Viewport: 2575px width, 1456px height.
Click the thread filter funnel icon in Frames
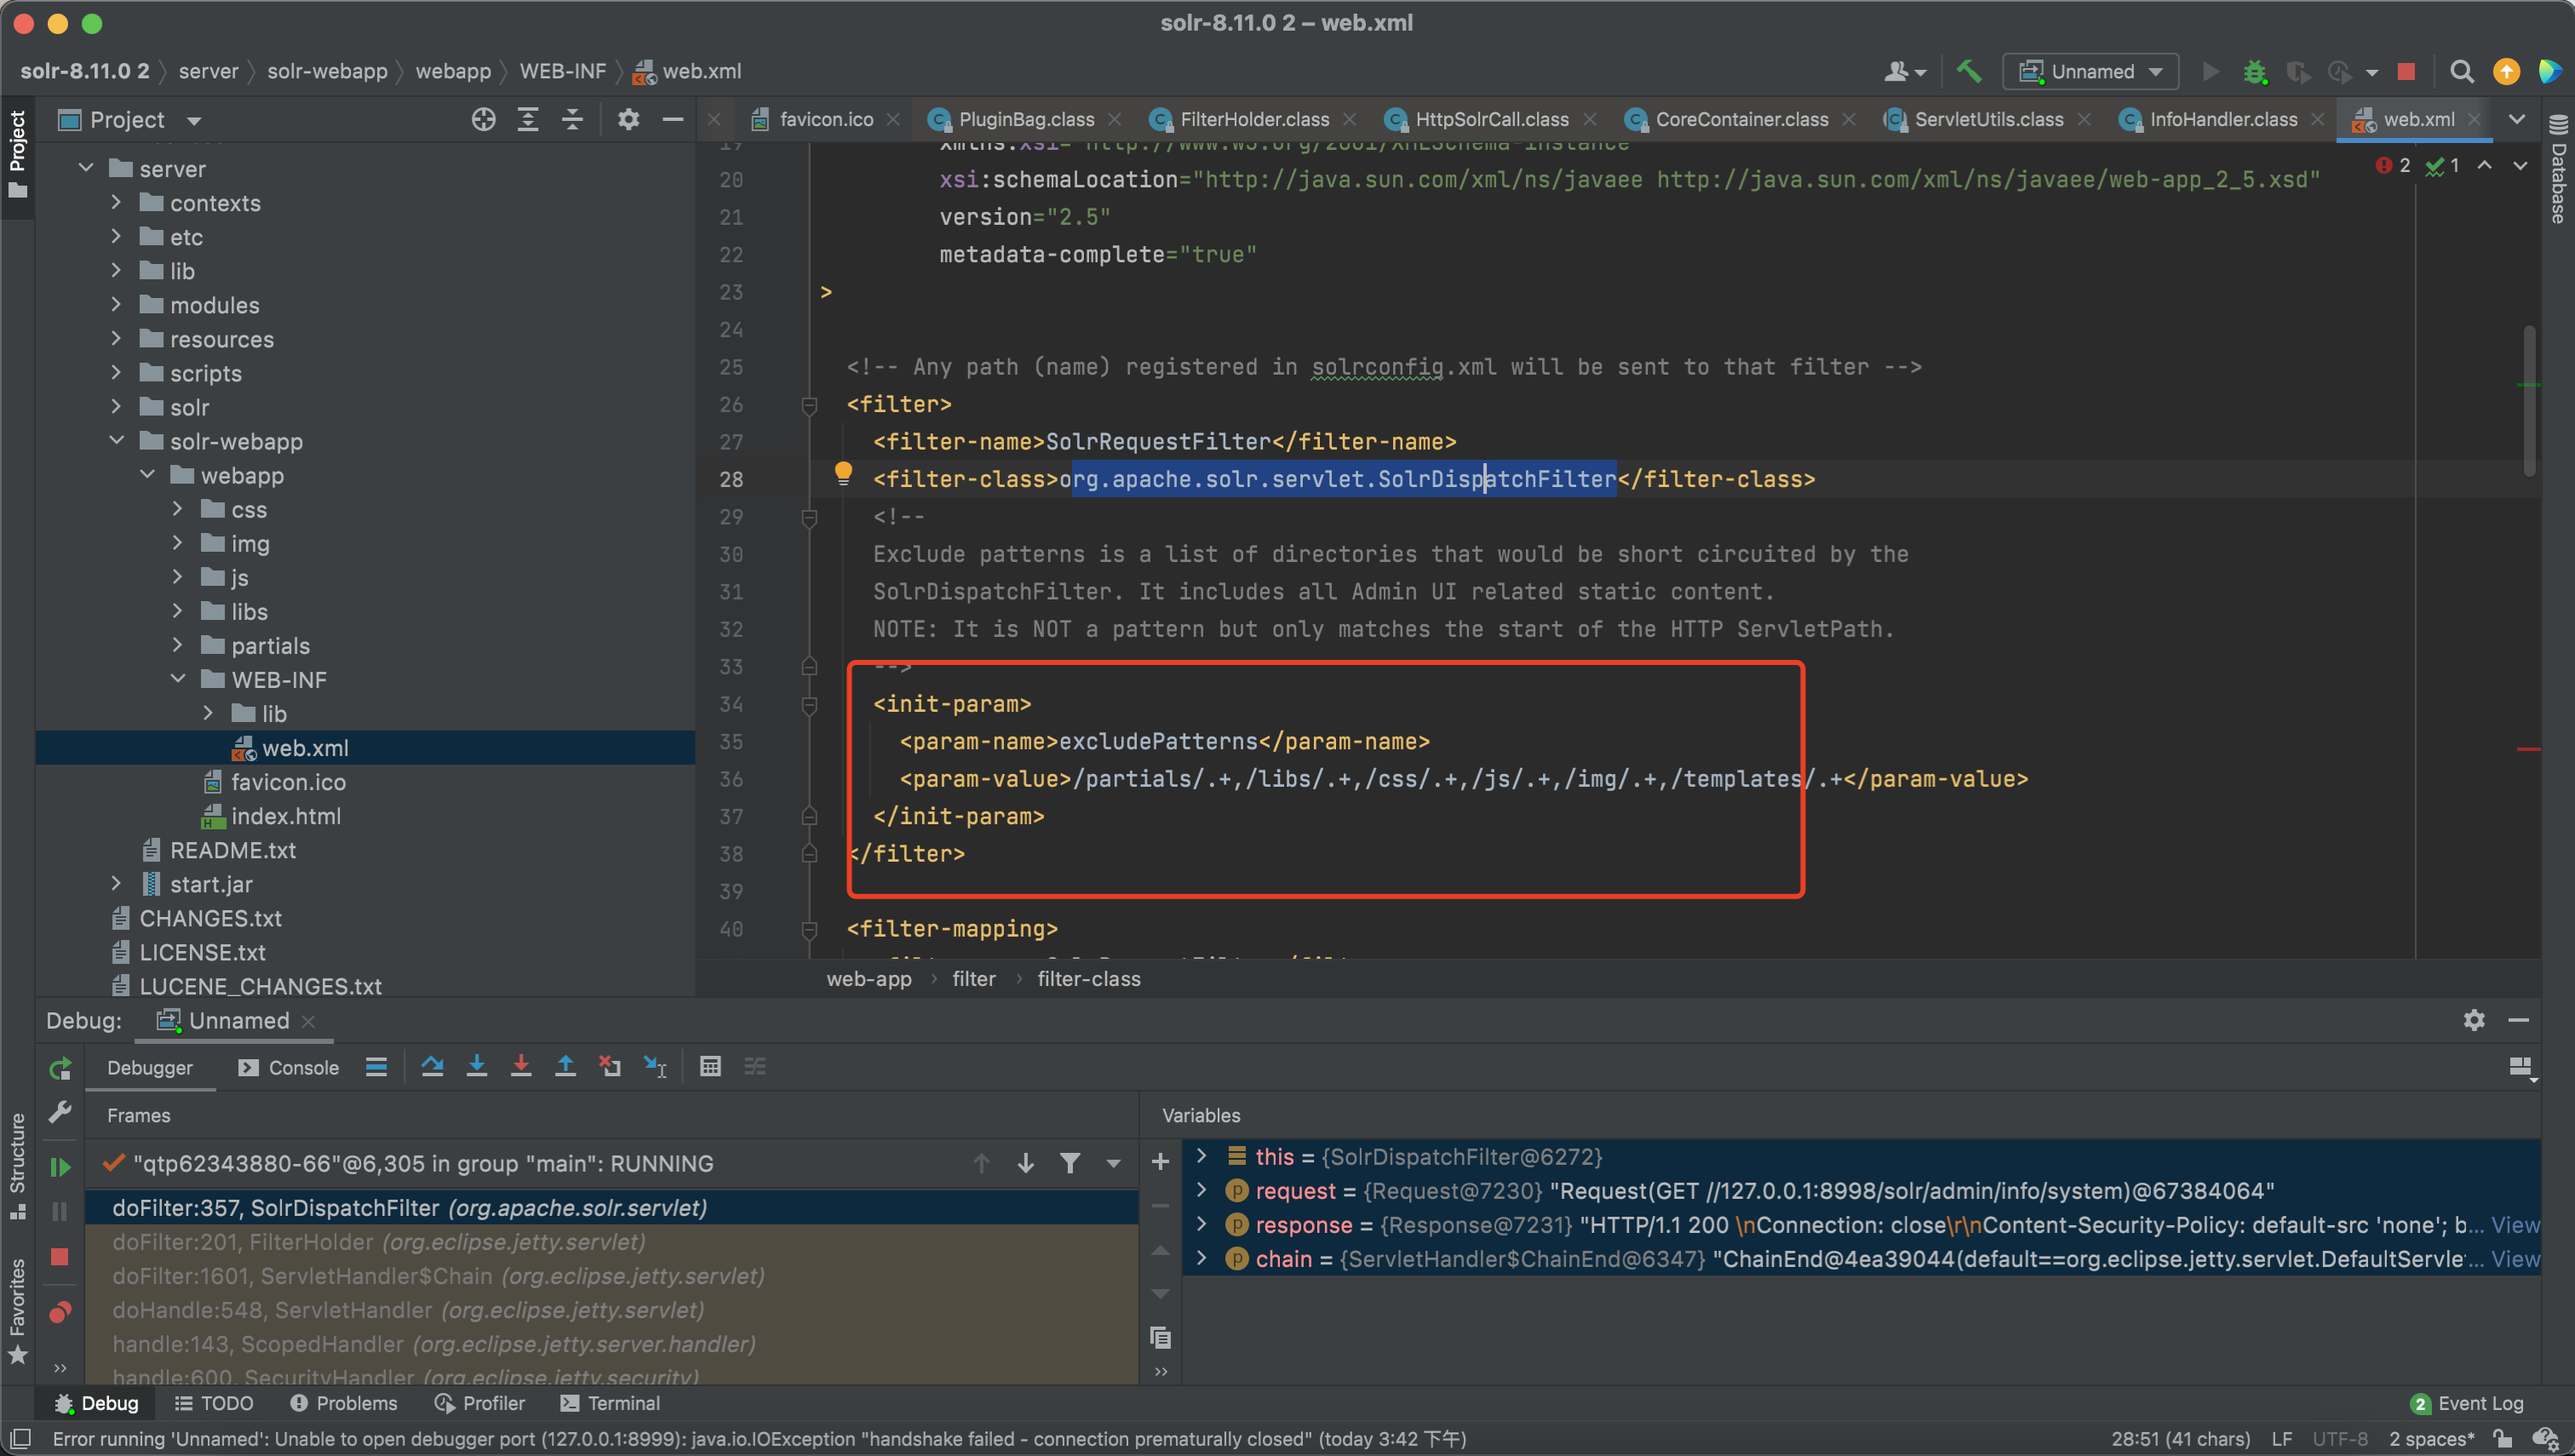coord(1070,1163)
